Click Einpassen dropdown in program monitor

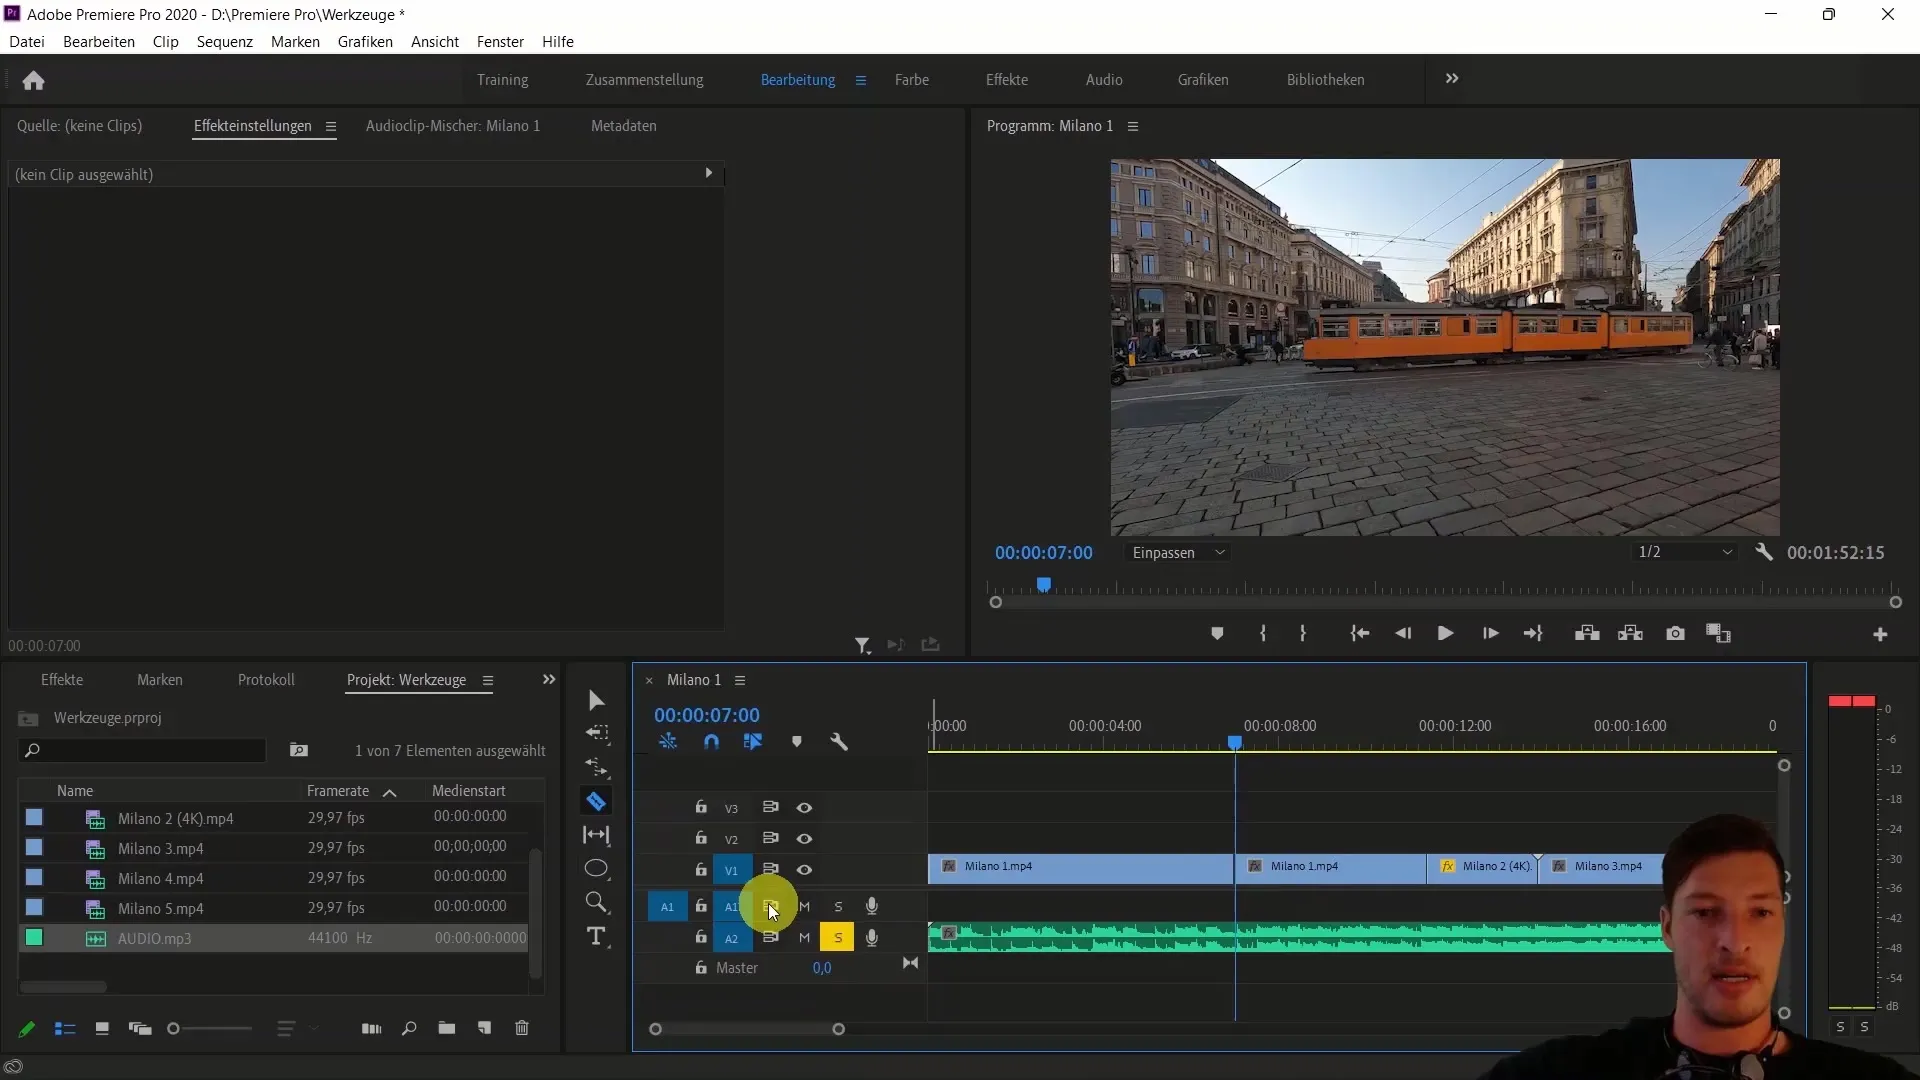pos(1178,553)
